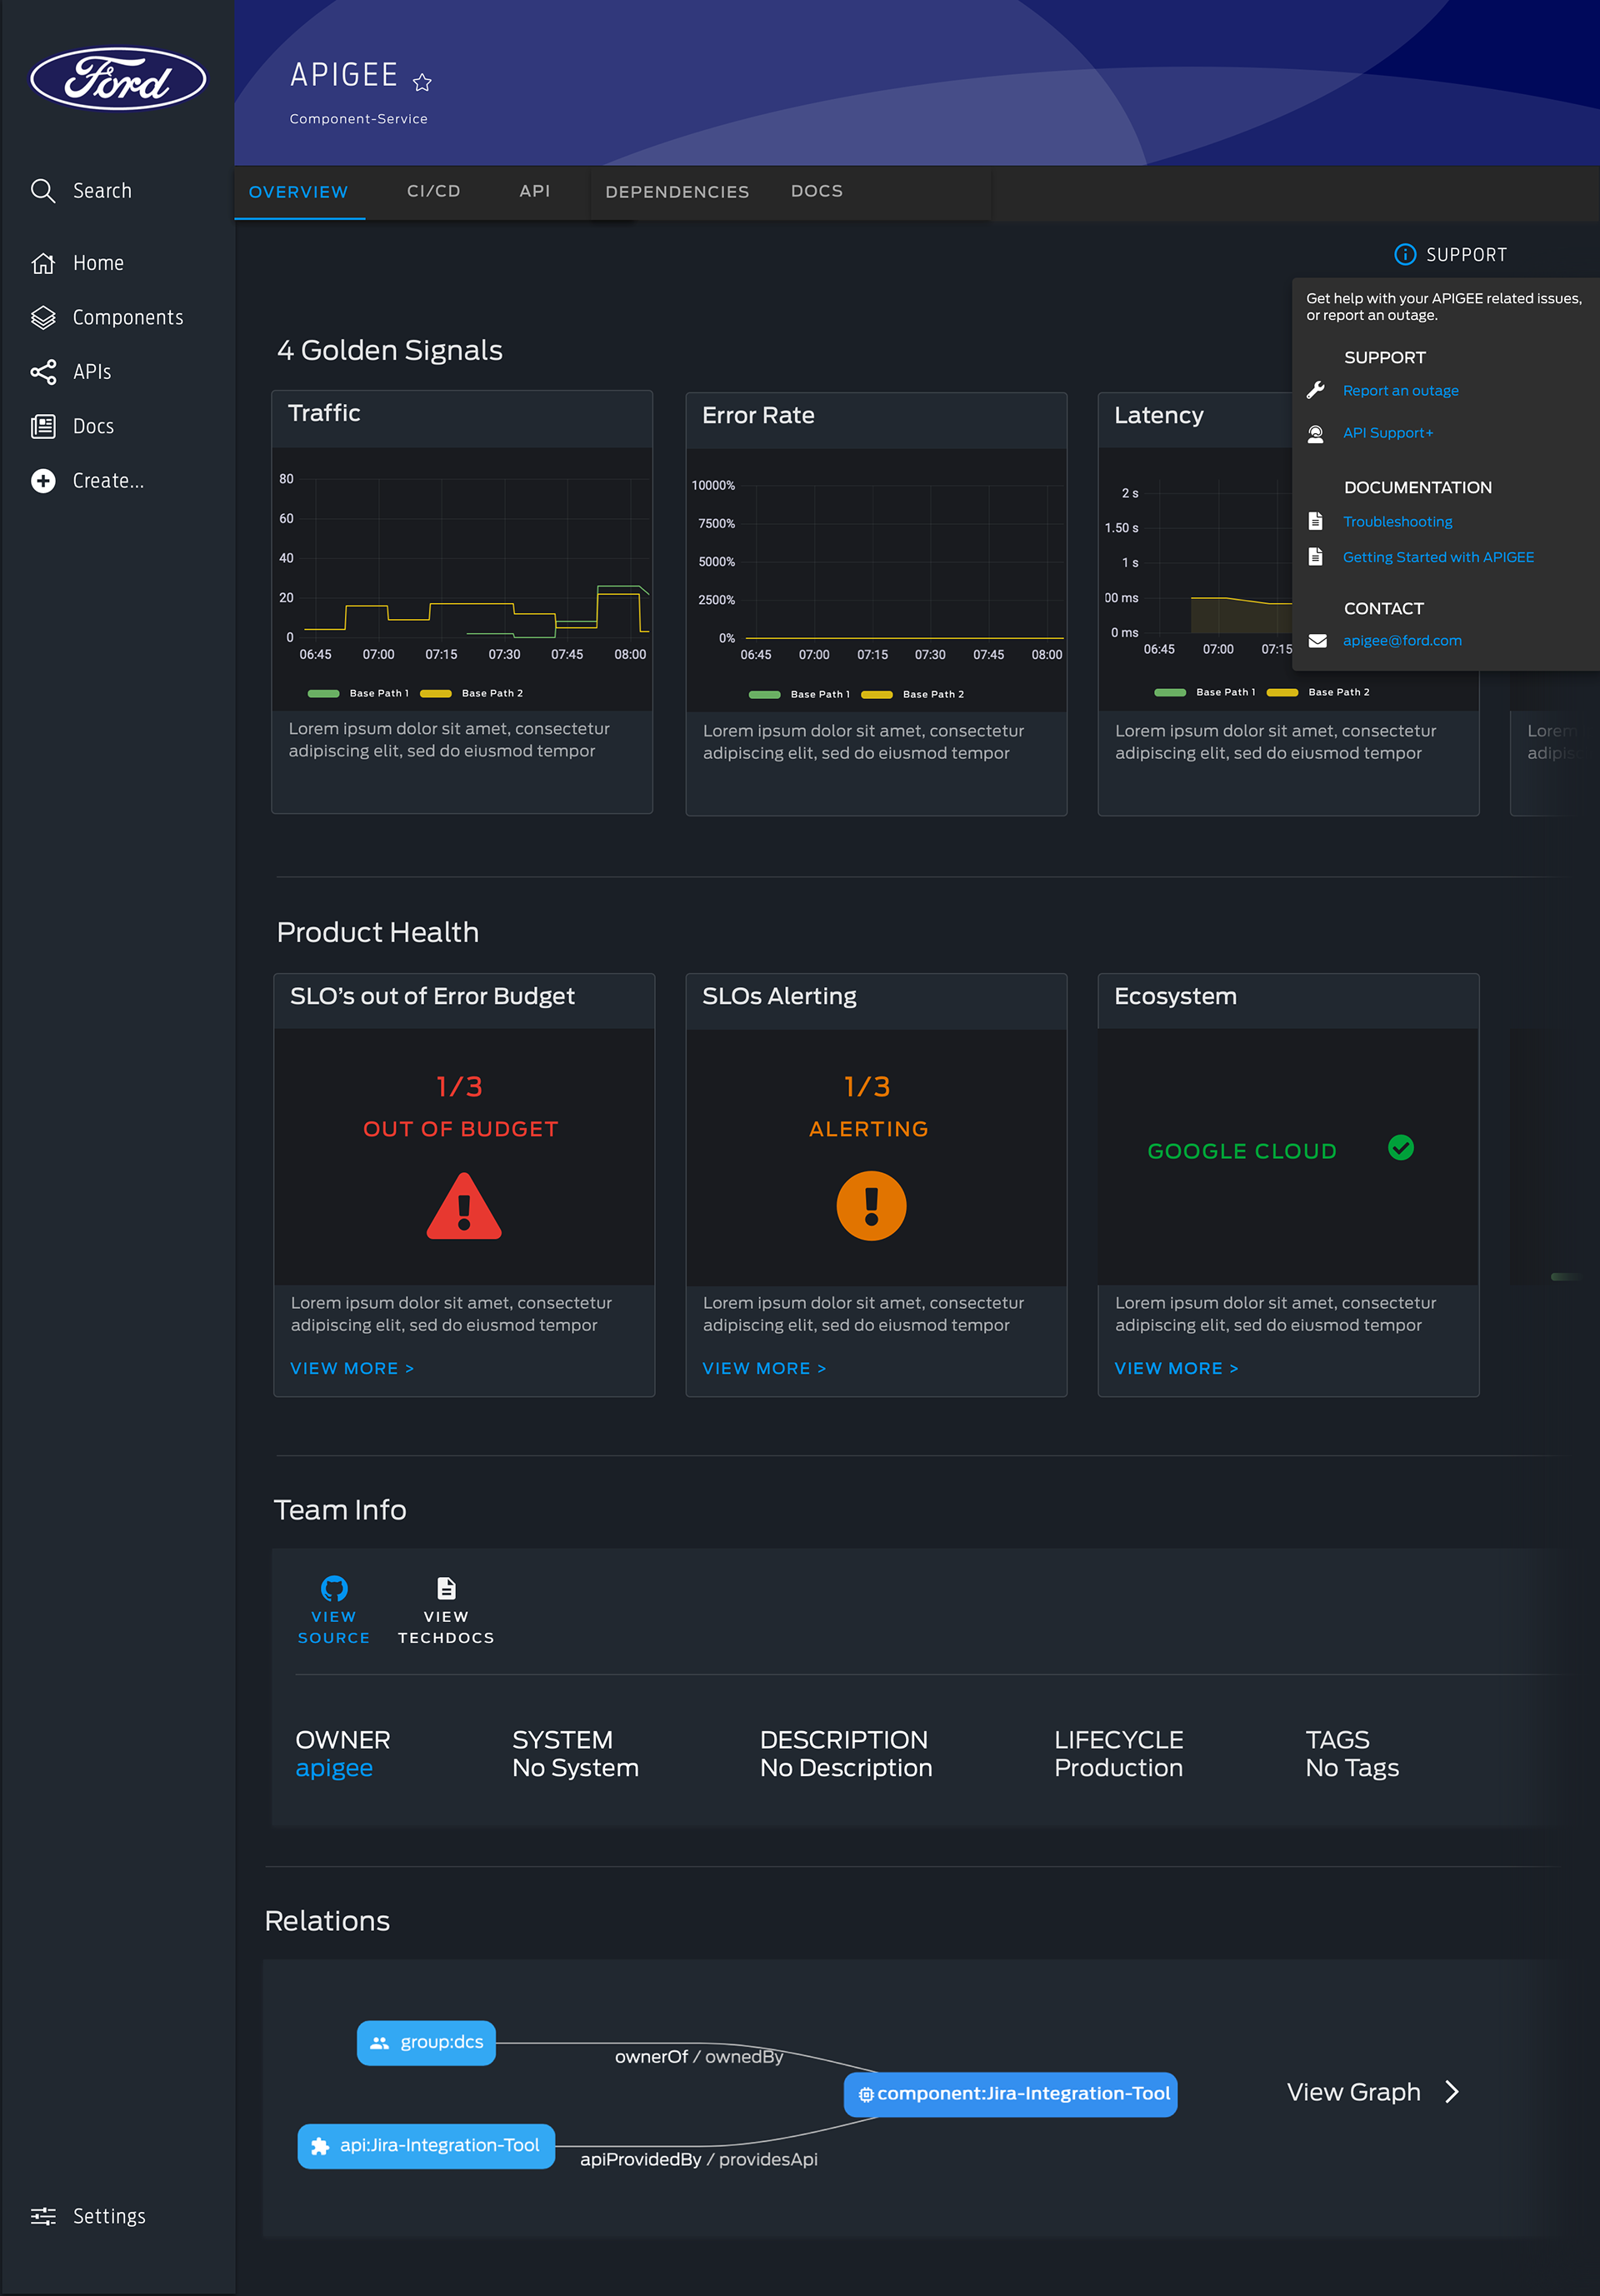Click envelope icon beside apigee@ford.com
This screenshot has width=1600, height=2296.
1318,641
